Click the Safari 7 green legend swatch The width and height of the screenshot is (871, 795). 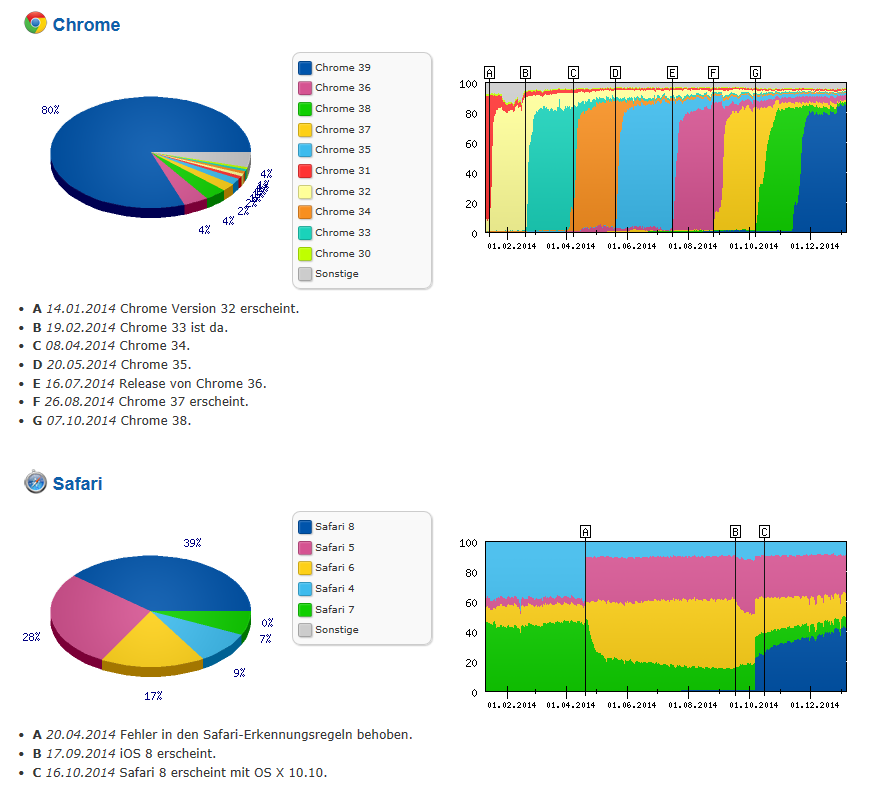pos(305,610)
